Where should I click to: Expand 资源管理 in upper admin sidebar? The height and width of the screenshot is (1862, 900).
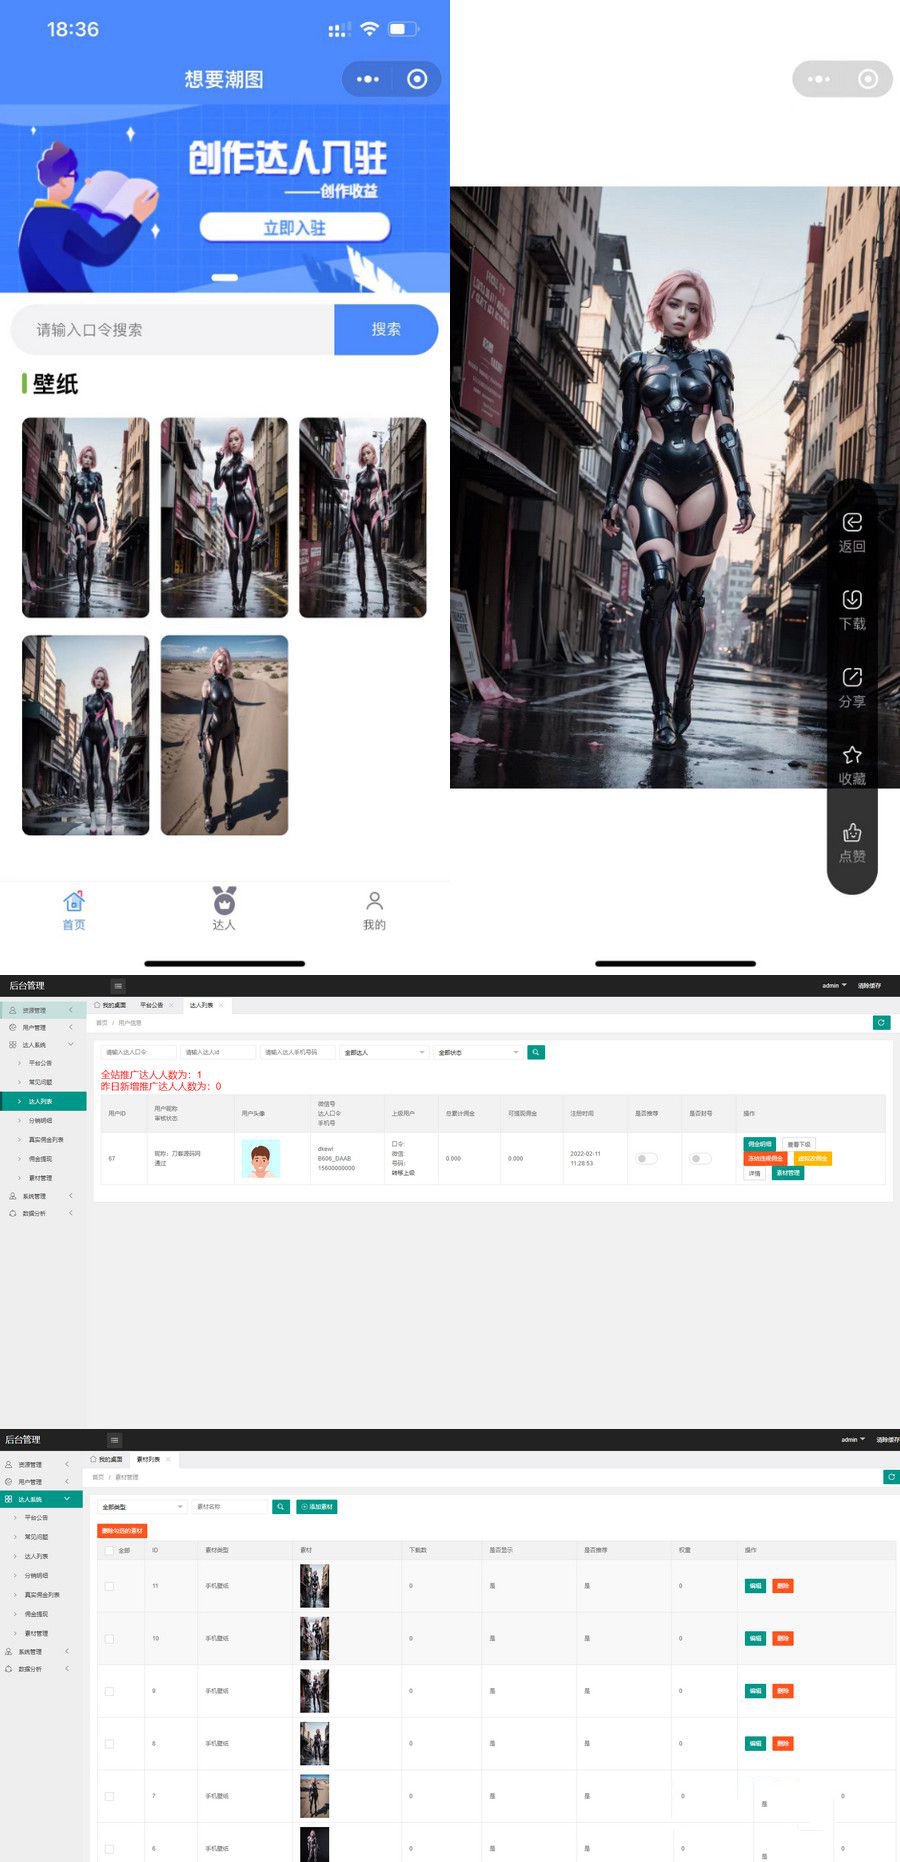click(x=43, y=1010)
